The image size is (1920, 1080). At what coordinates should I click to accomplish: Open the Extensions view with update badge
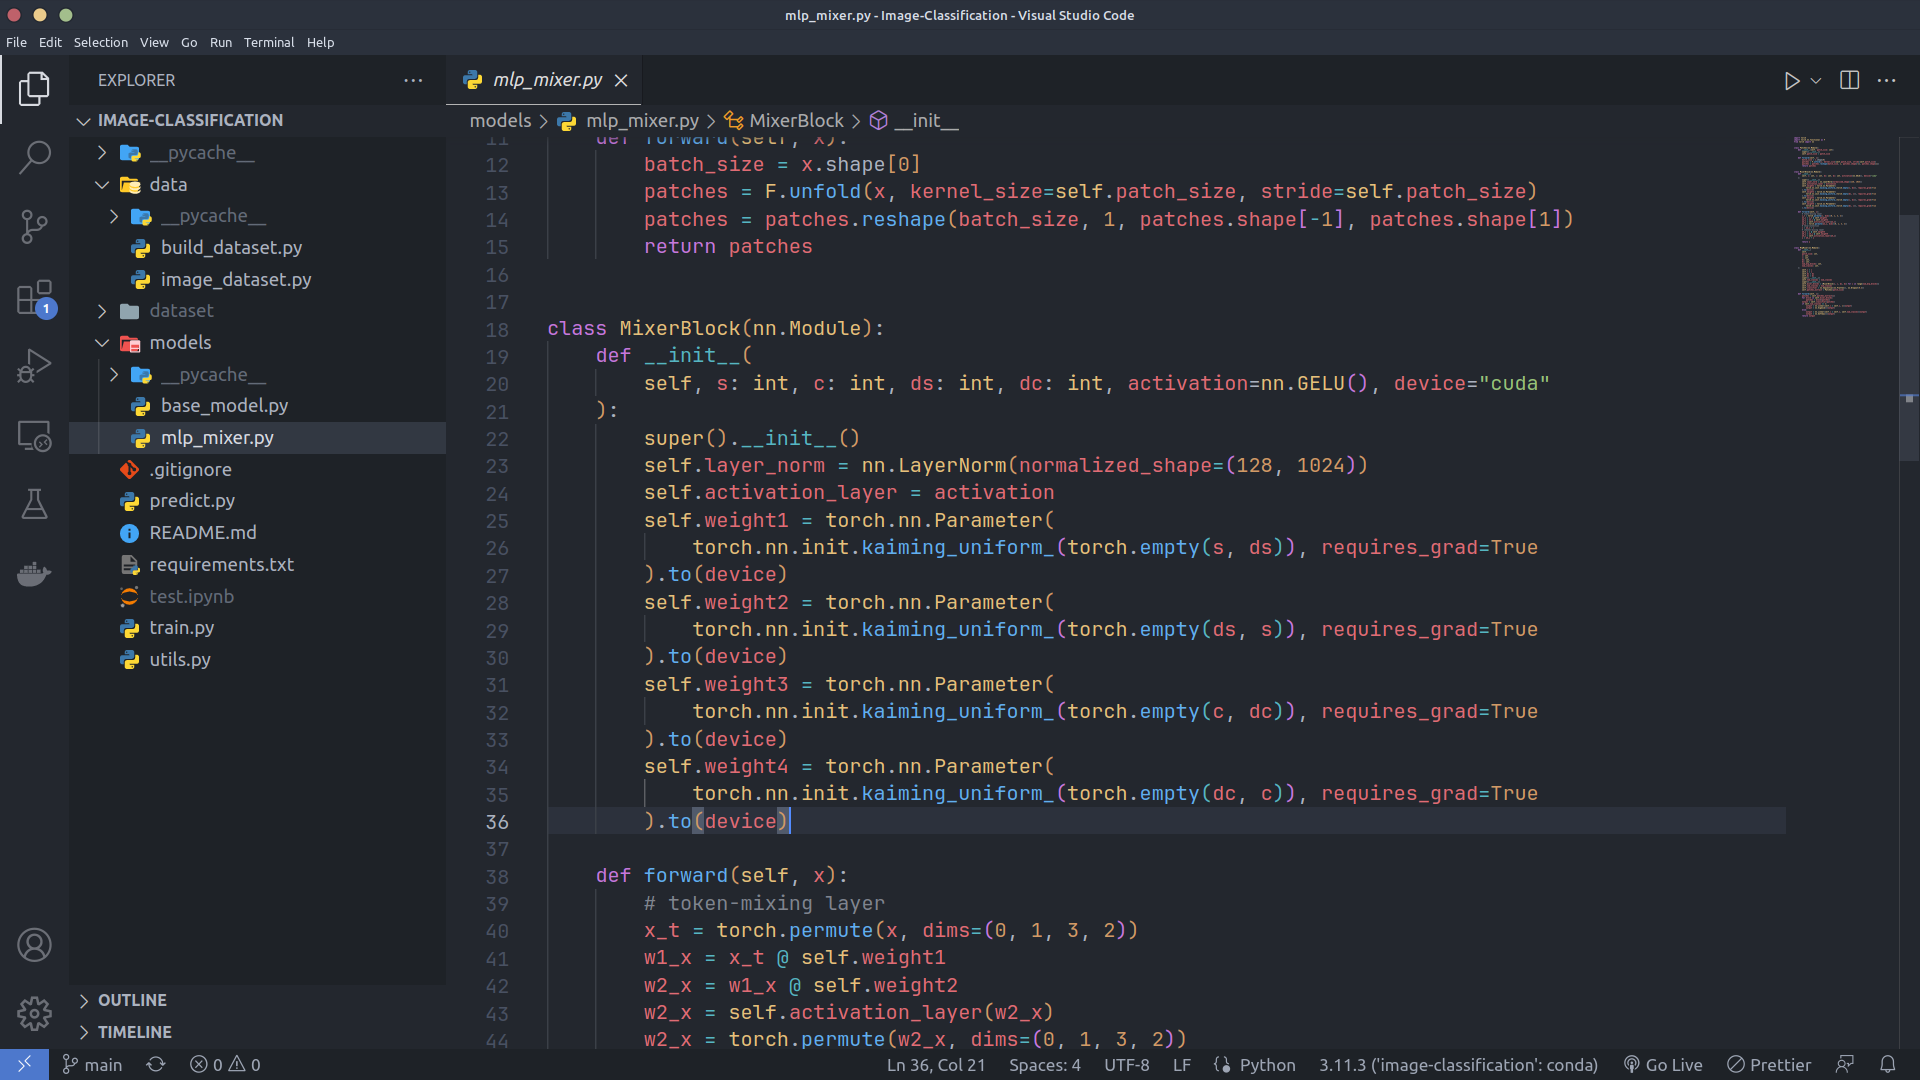(x=34, y=298)
